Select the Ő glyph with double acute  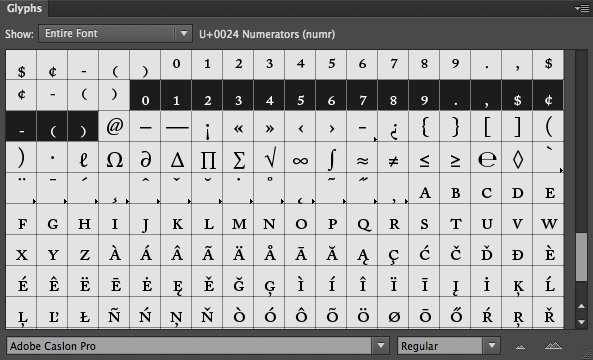point(455,312)
